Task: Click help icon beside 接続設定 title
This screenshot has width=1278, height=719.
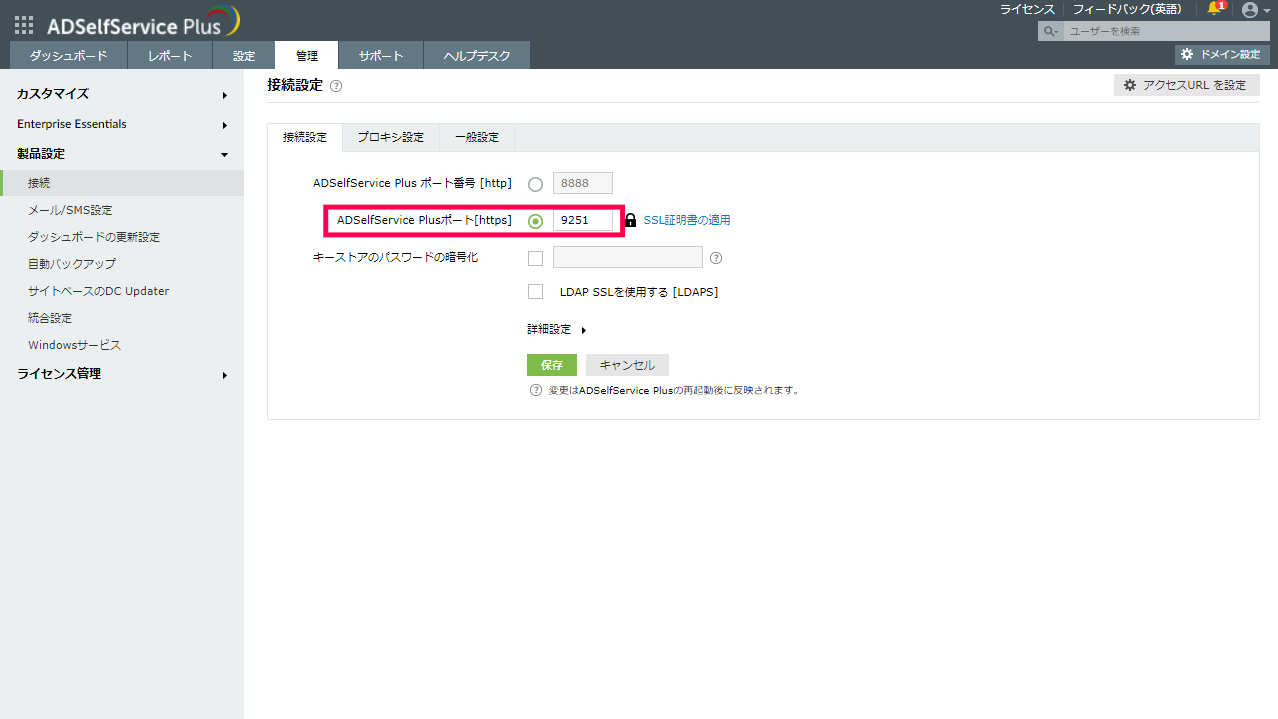Action: pos(336,86)
